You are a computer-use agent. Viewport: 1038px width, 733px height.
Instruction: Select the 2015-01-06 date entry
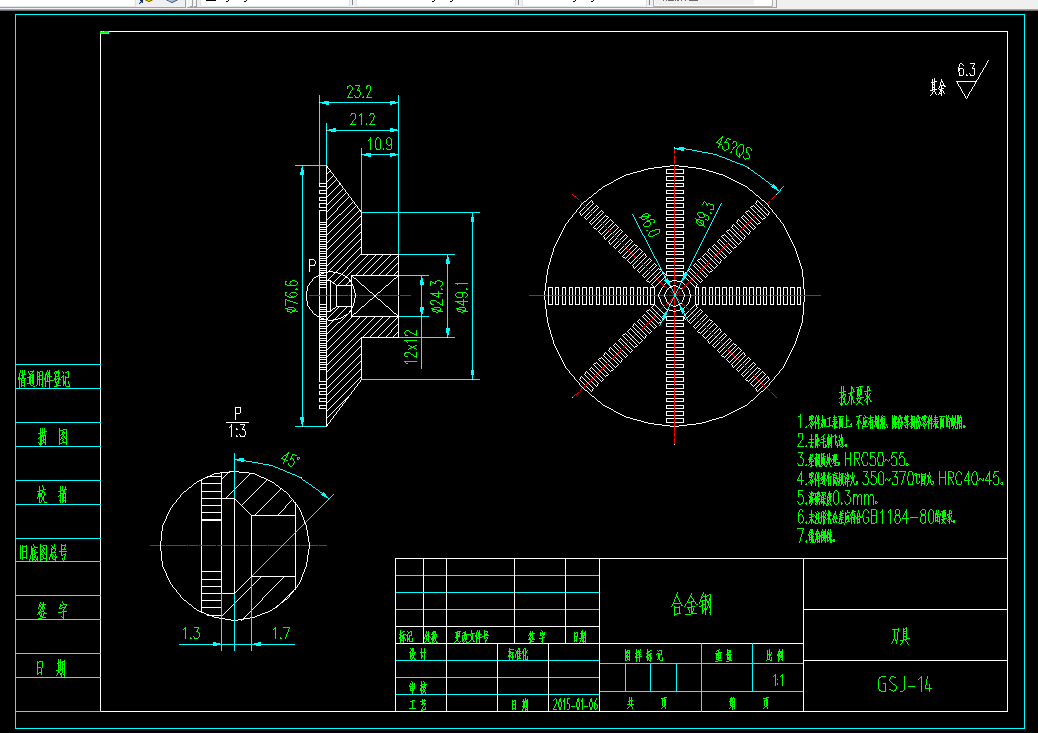click(x=575, y=705)
